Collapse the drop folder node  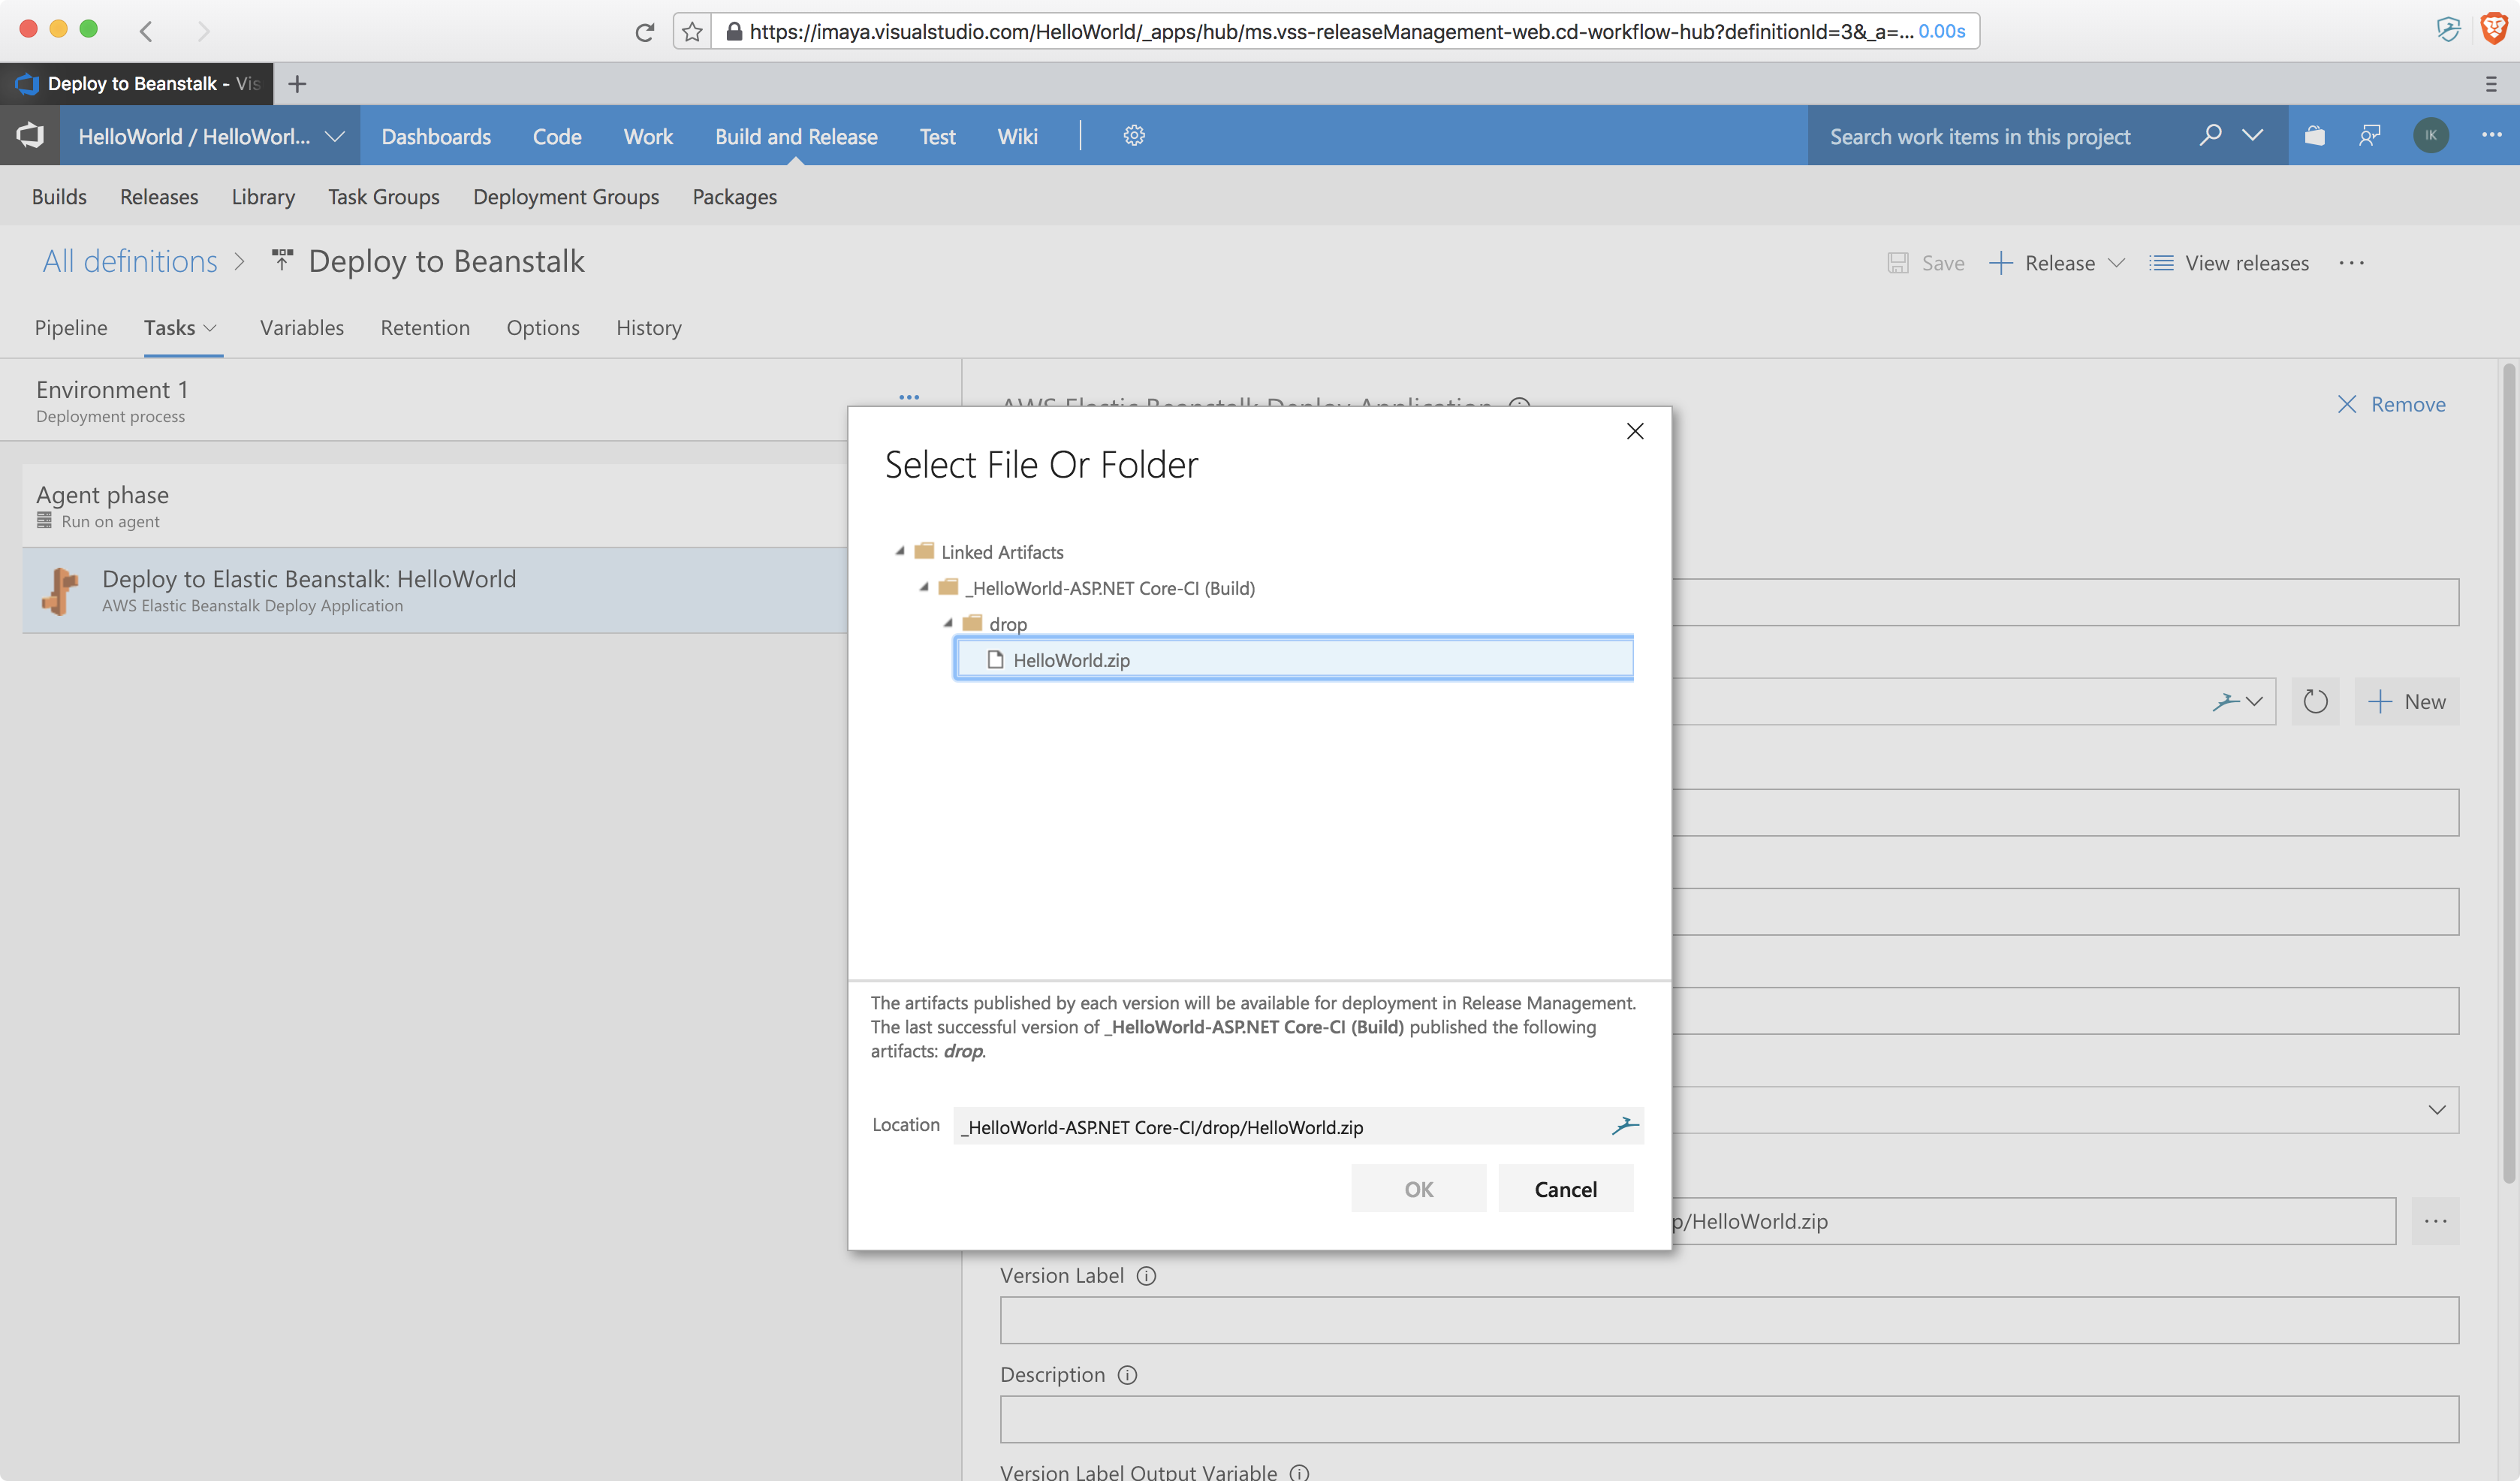point(948,623)
